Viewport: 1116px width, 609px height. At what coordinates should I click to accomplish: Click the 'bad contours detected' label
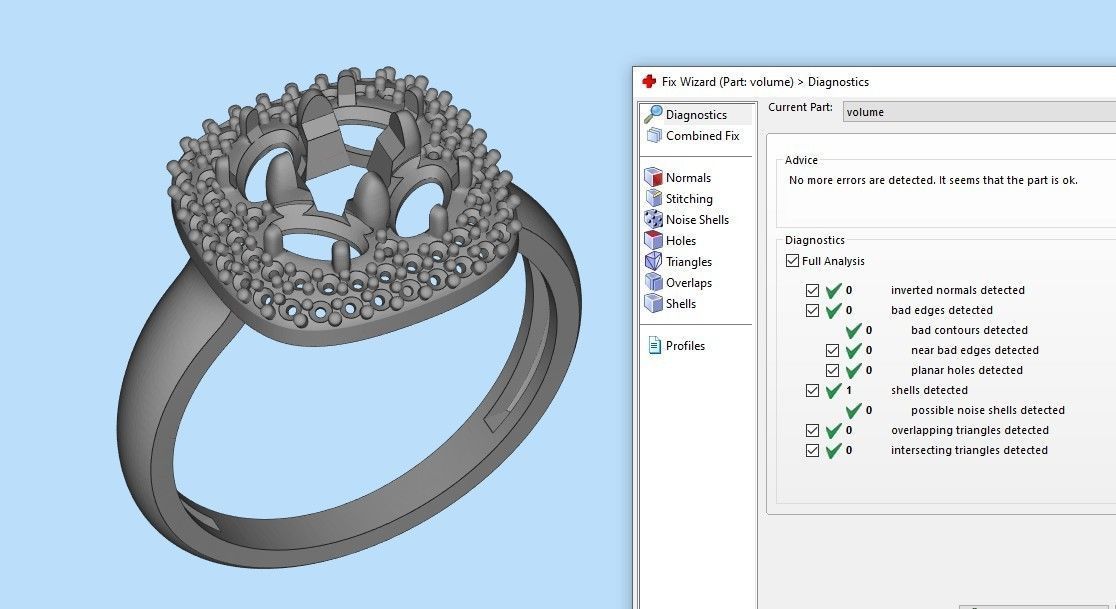pyautogui.click(x=969, y=330)
